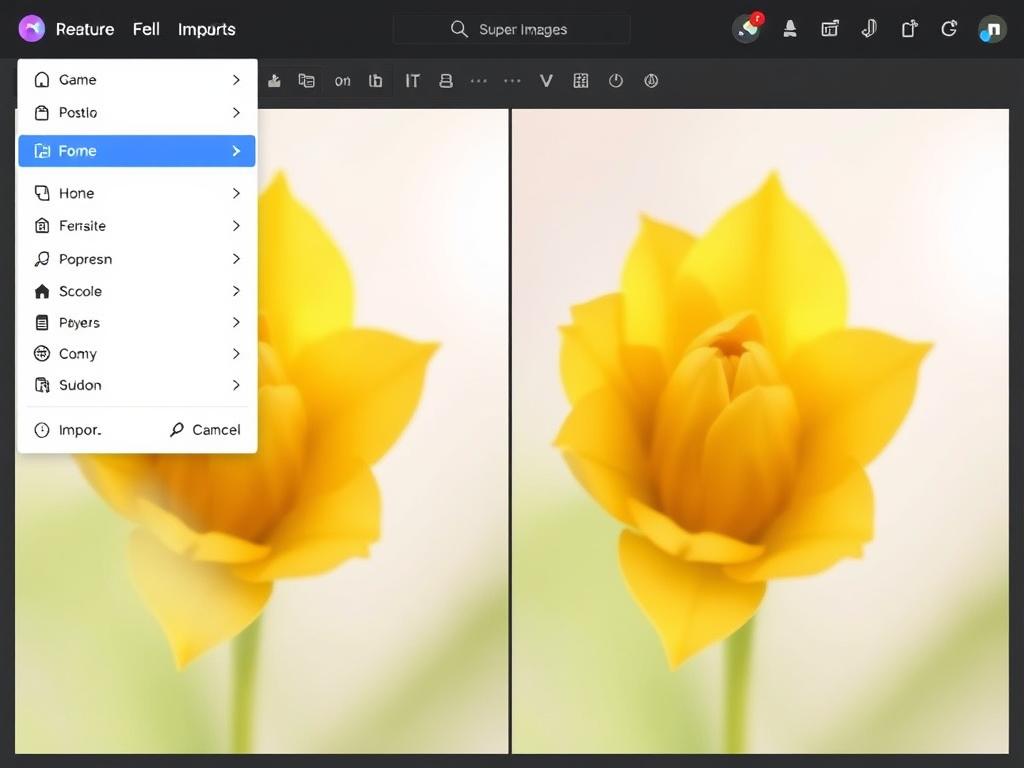
Task: Click the Camcel button in the menu
Action: coord(205,430)
